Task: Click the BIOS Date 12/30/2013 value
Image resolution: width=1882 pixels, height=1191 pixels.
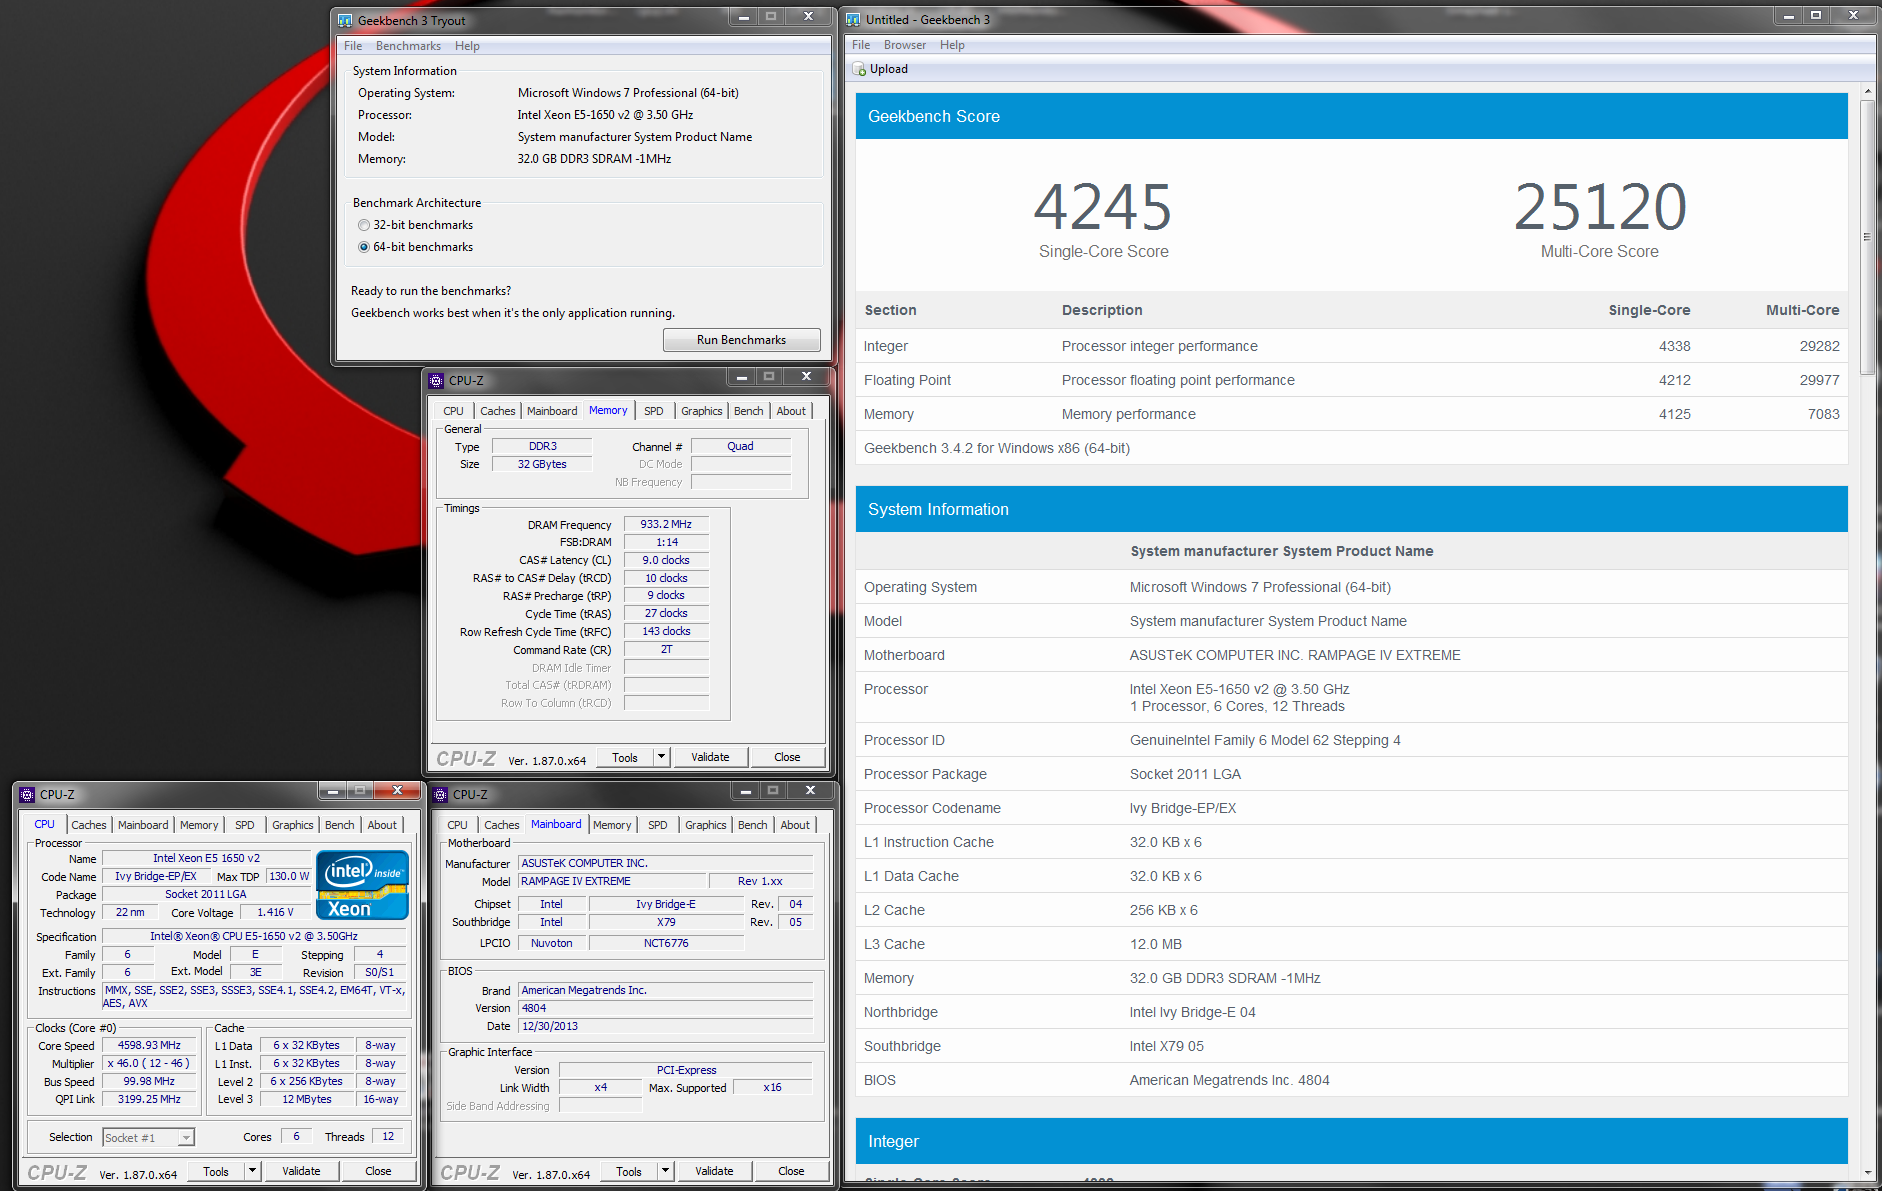Action: click(665, 1026)
